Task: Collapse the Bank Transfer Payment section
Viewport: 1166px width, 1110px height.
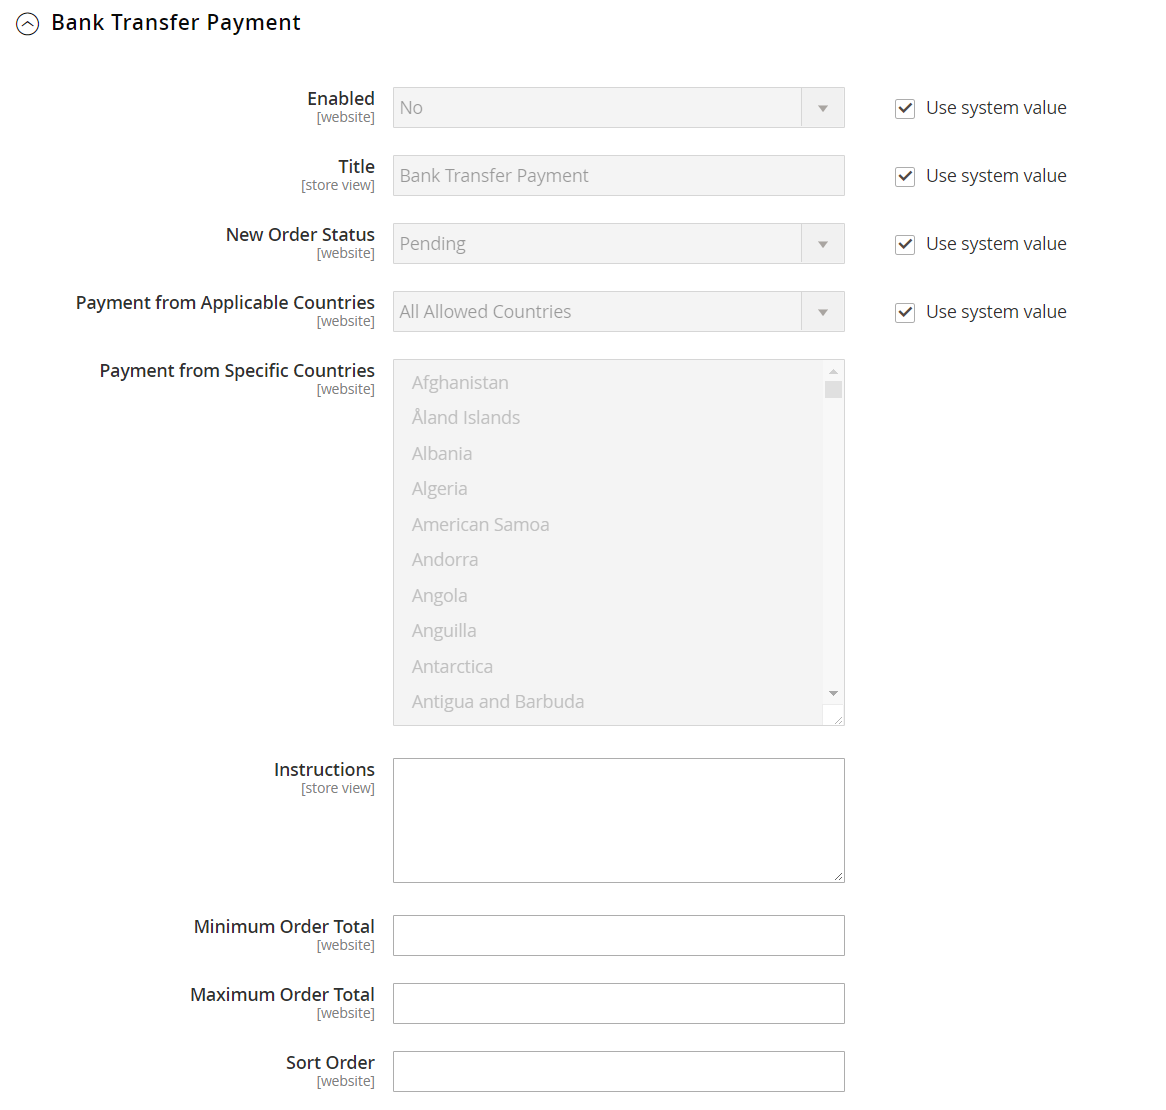Action: point(28,24)
